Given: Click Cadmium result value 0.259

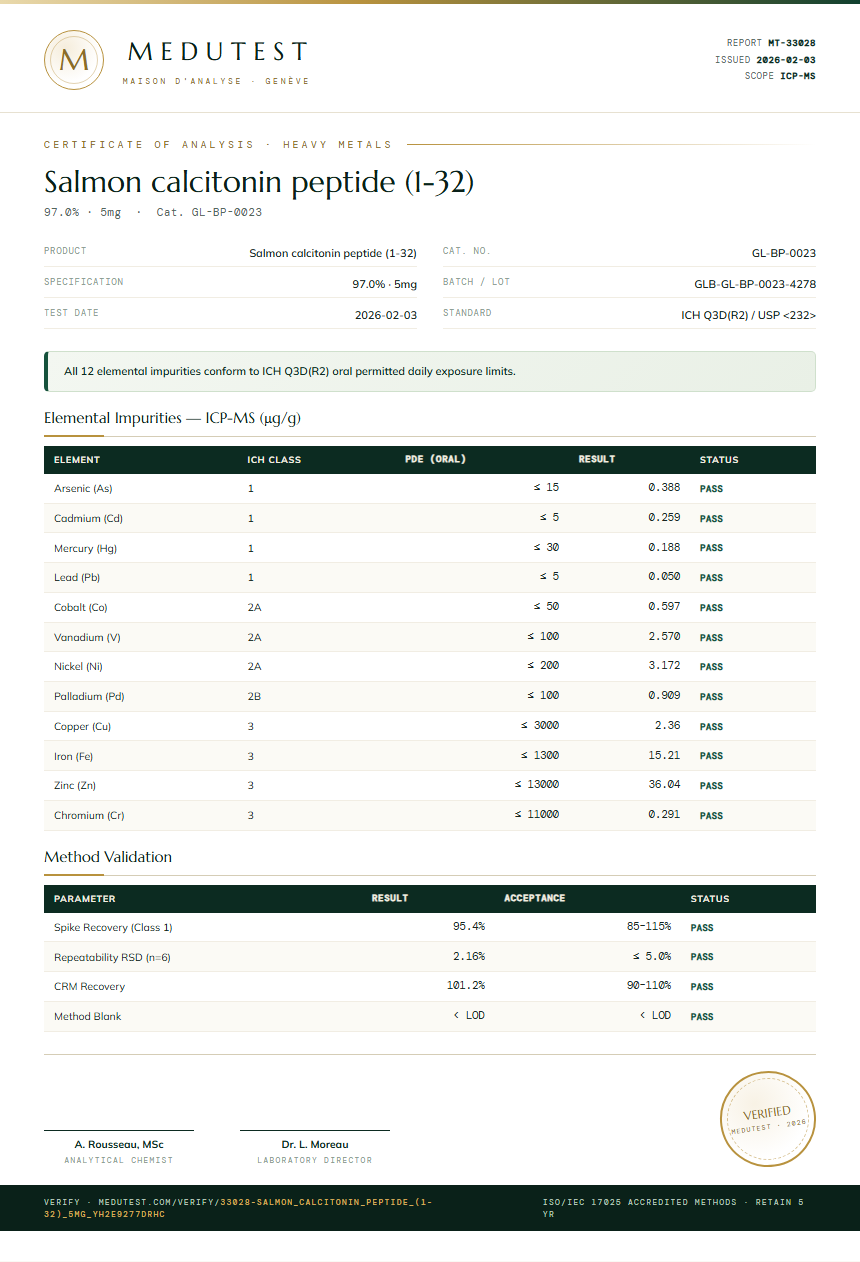Looking at the screenshot, I should coord(664,518).
